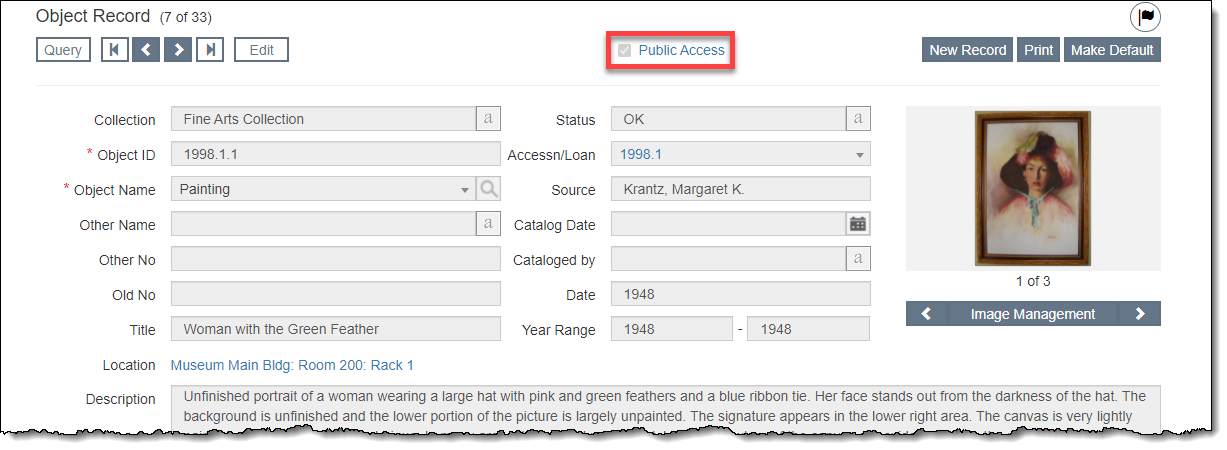This screenshot has height=450, width=1227.
Task: Expand the Object Name dropdown
Action: coord(464,189)
